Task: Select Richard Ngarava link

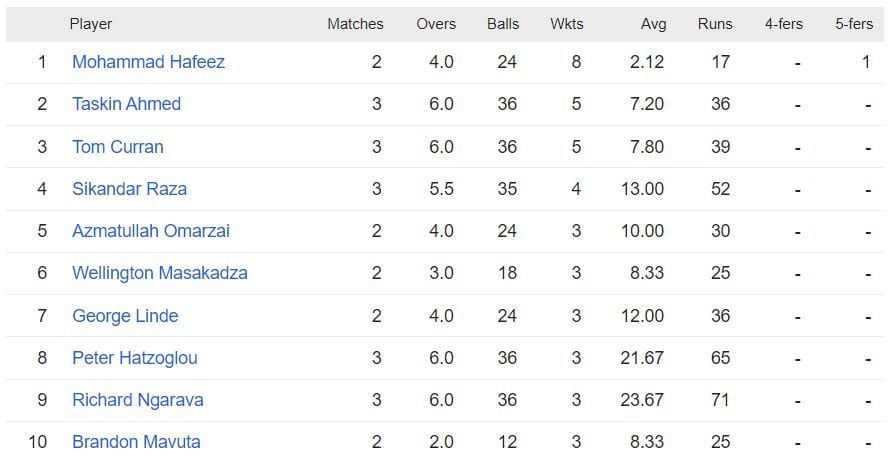Action: pos(137,400)
